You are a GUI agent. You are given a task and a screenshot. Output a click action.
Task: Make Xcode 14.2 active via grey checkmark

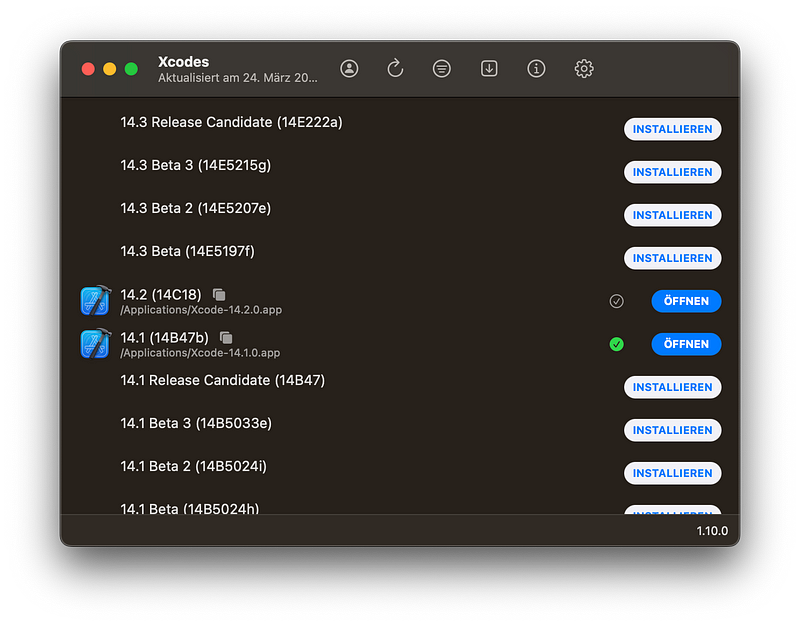[616, 301]
